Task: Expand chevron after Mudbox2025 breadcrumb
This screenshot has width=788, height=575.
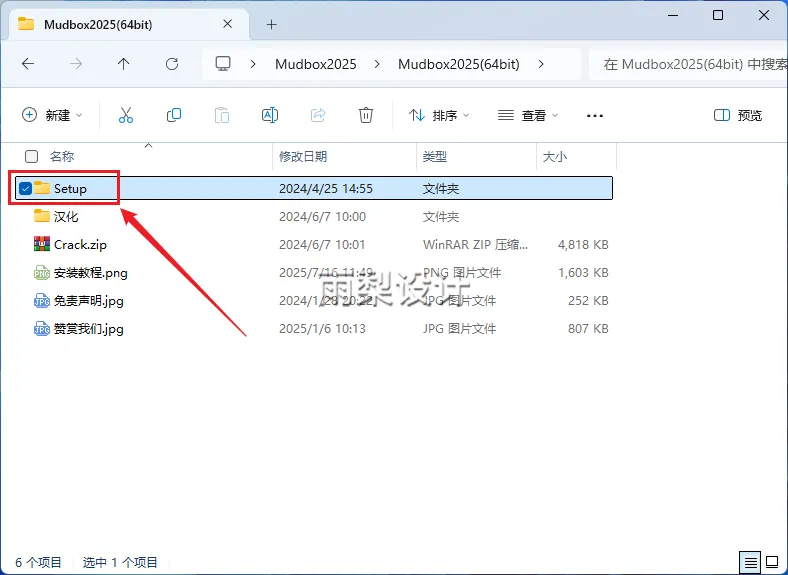Action: (377, 64)
